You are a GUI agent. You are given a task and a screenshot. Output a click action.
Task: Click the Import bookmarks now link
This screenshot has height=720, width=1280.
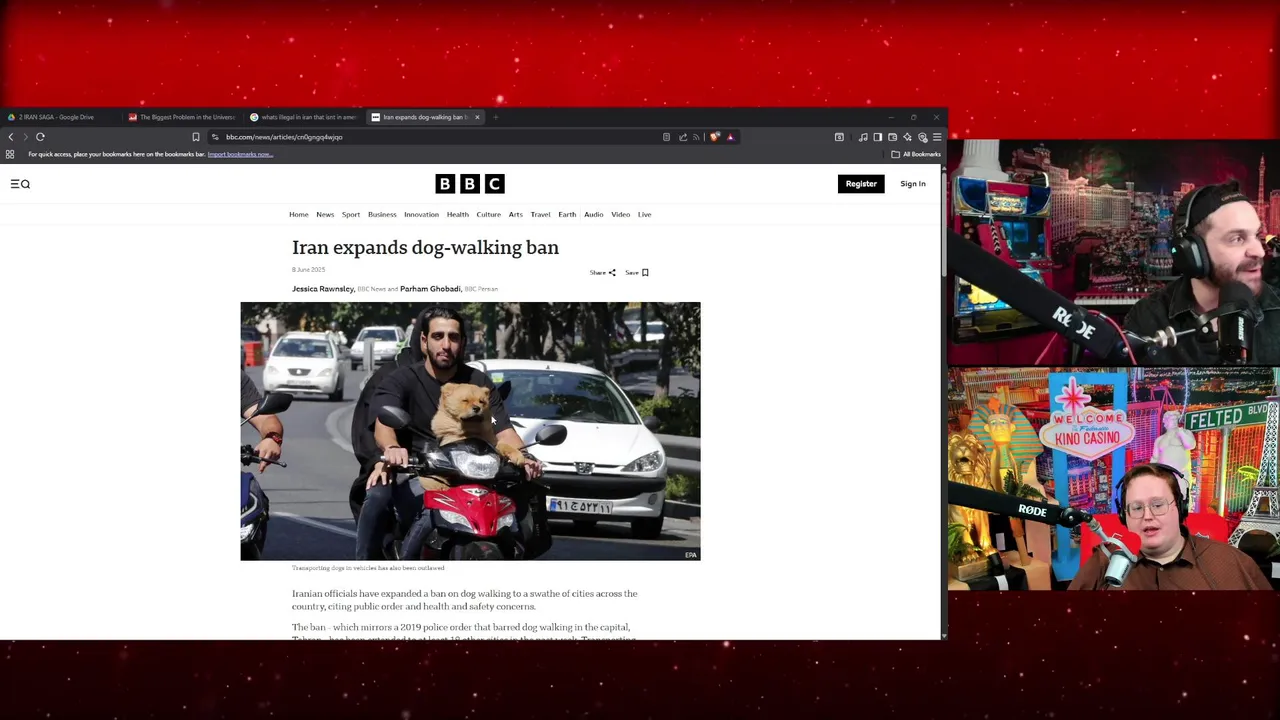coord(240,154)
